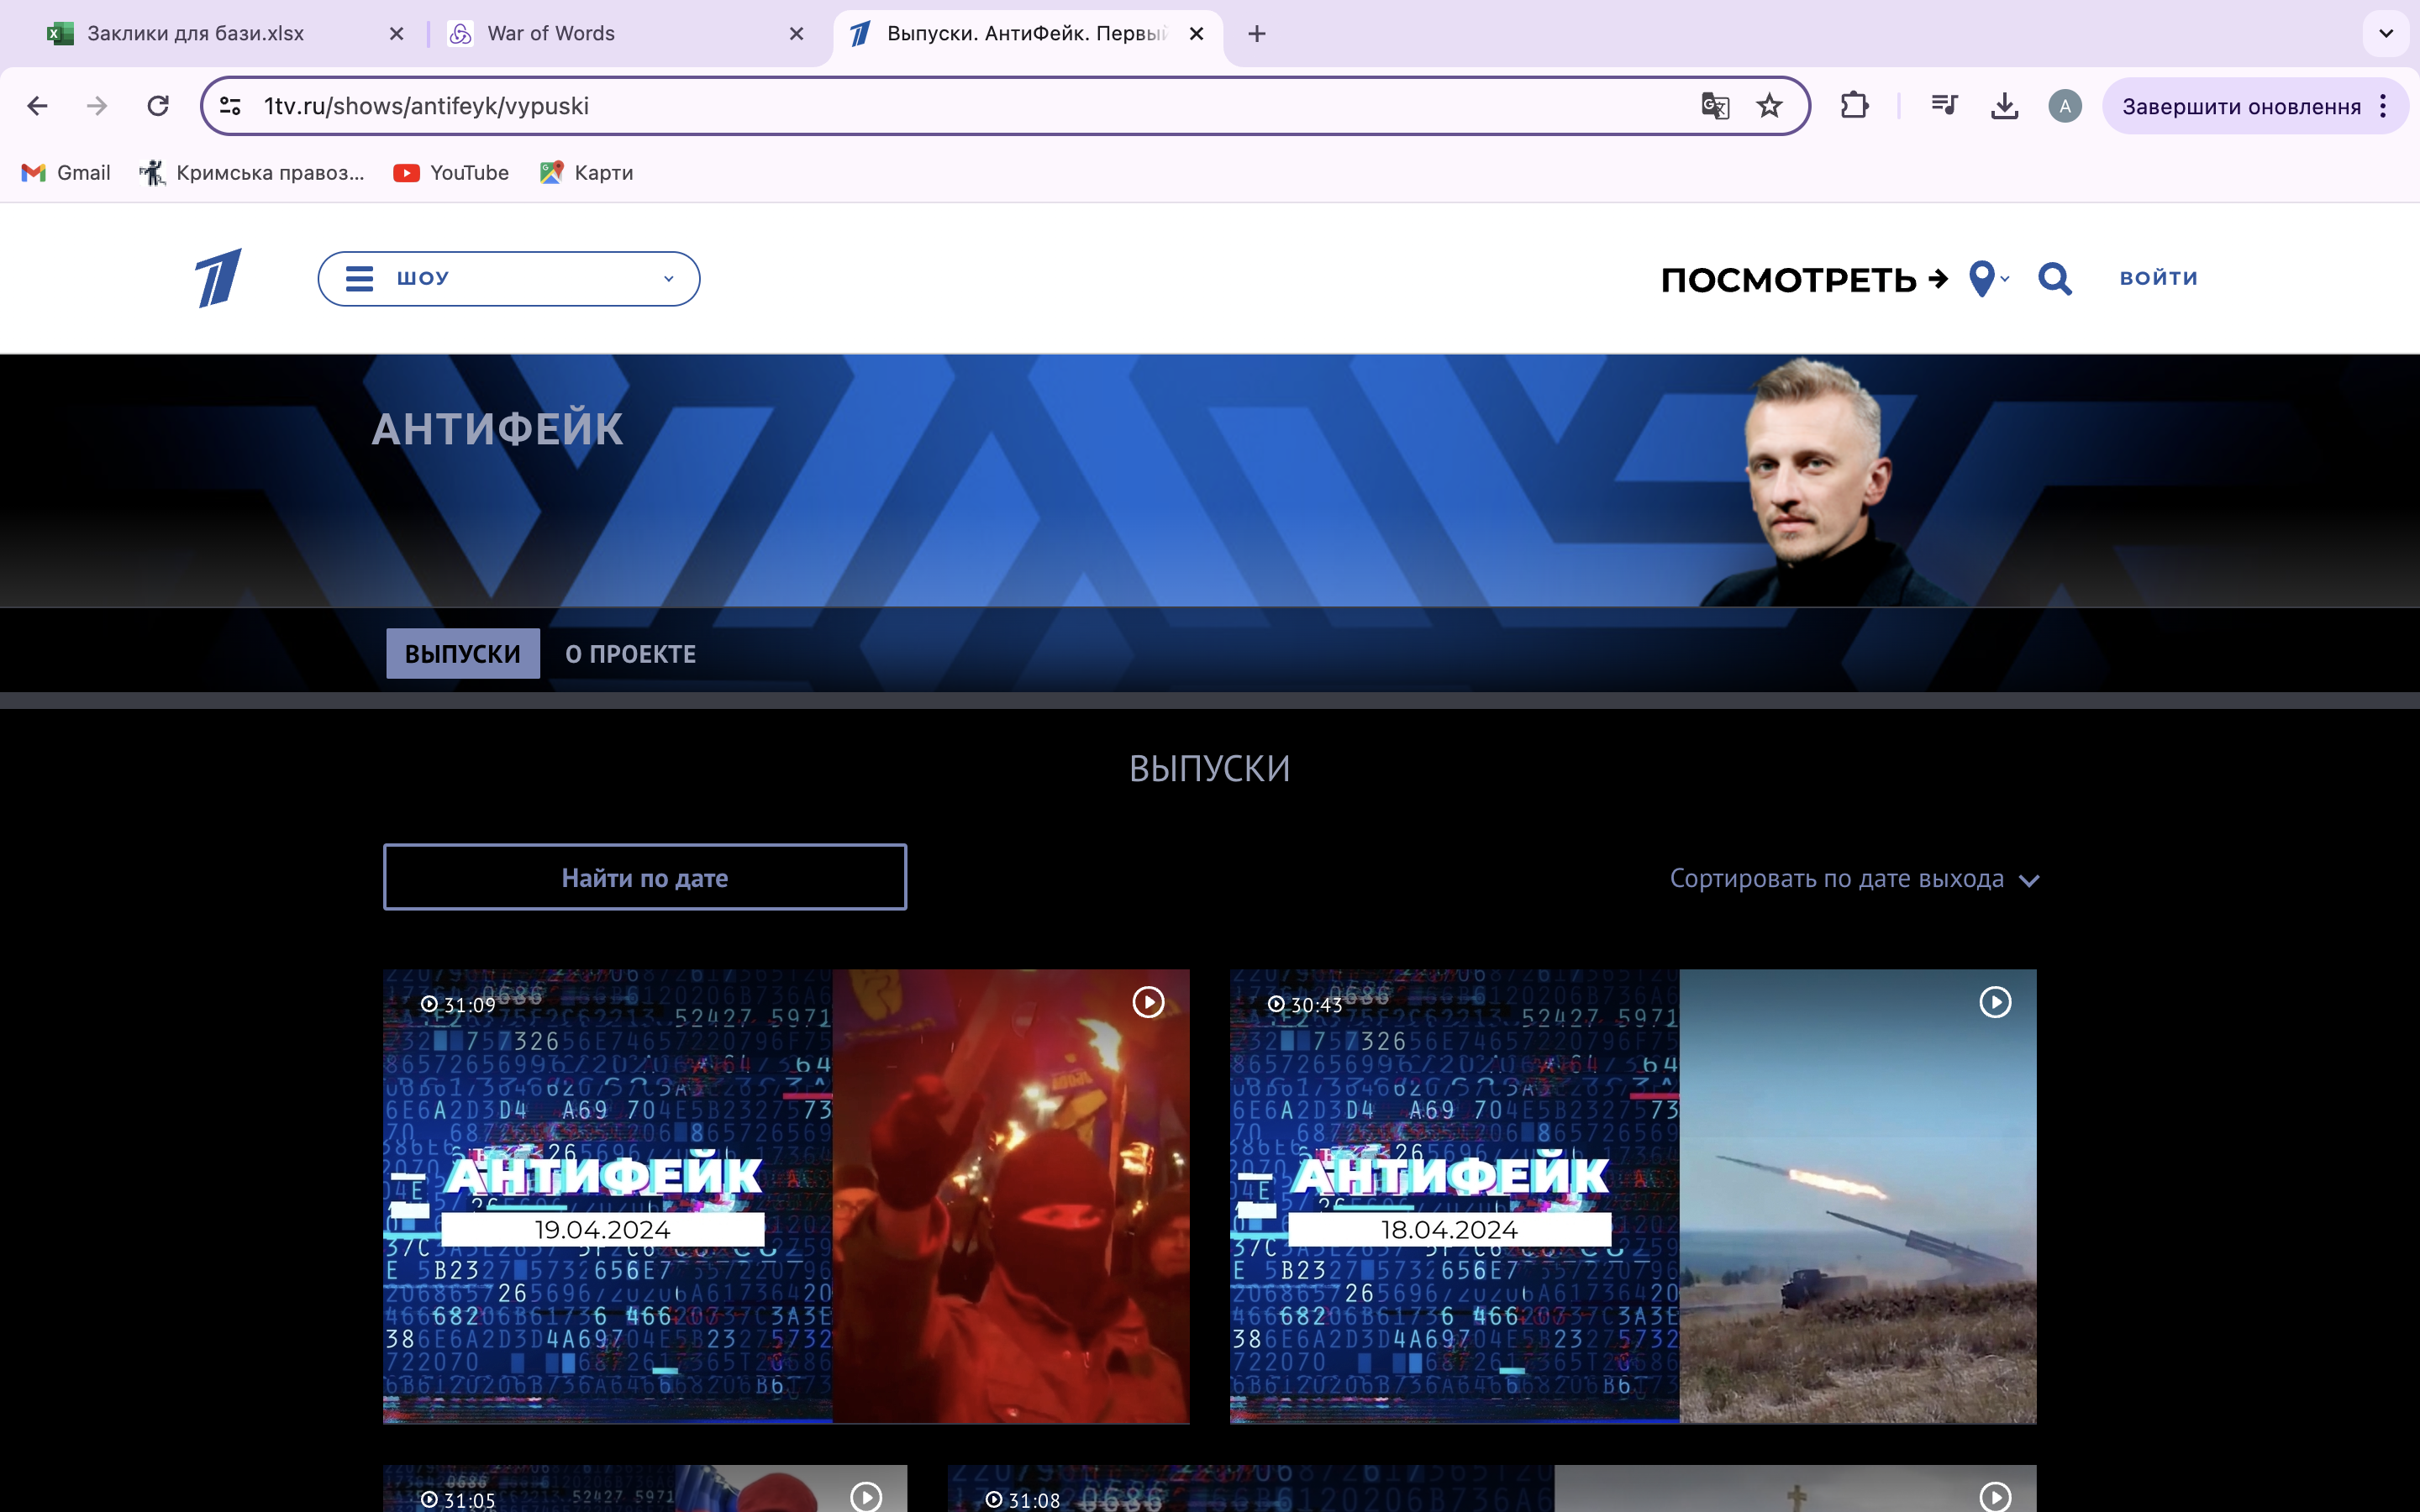
Task: Open the Карти bookmark
Action: tap(586, 173)
